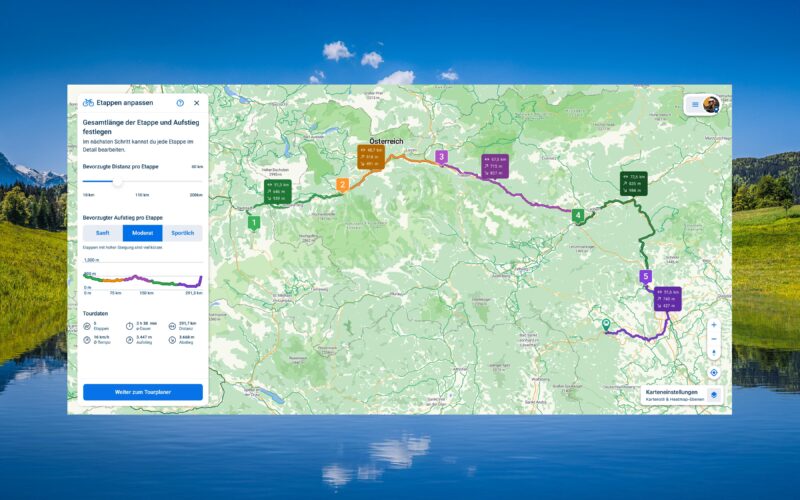Image resolution: width=800 pixels, height=500 pixels.
Task: Click the purple stage marker 5
Action: (x=645, y=277)
